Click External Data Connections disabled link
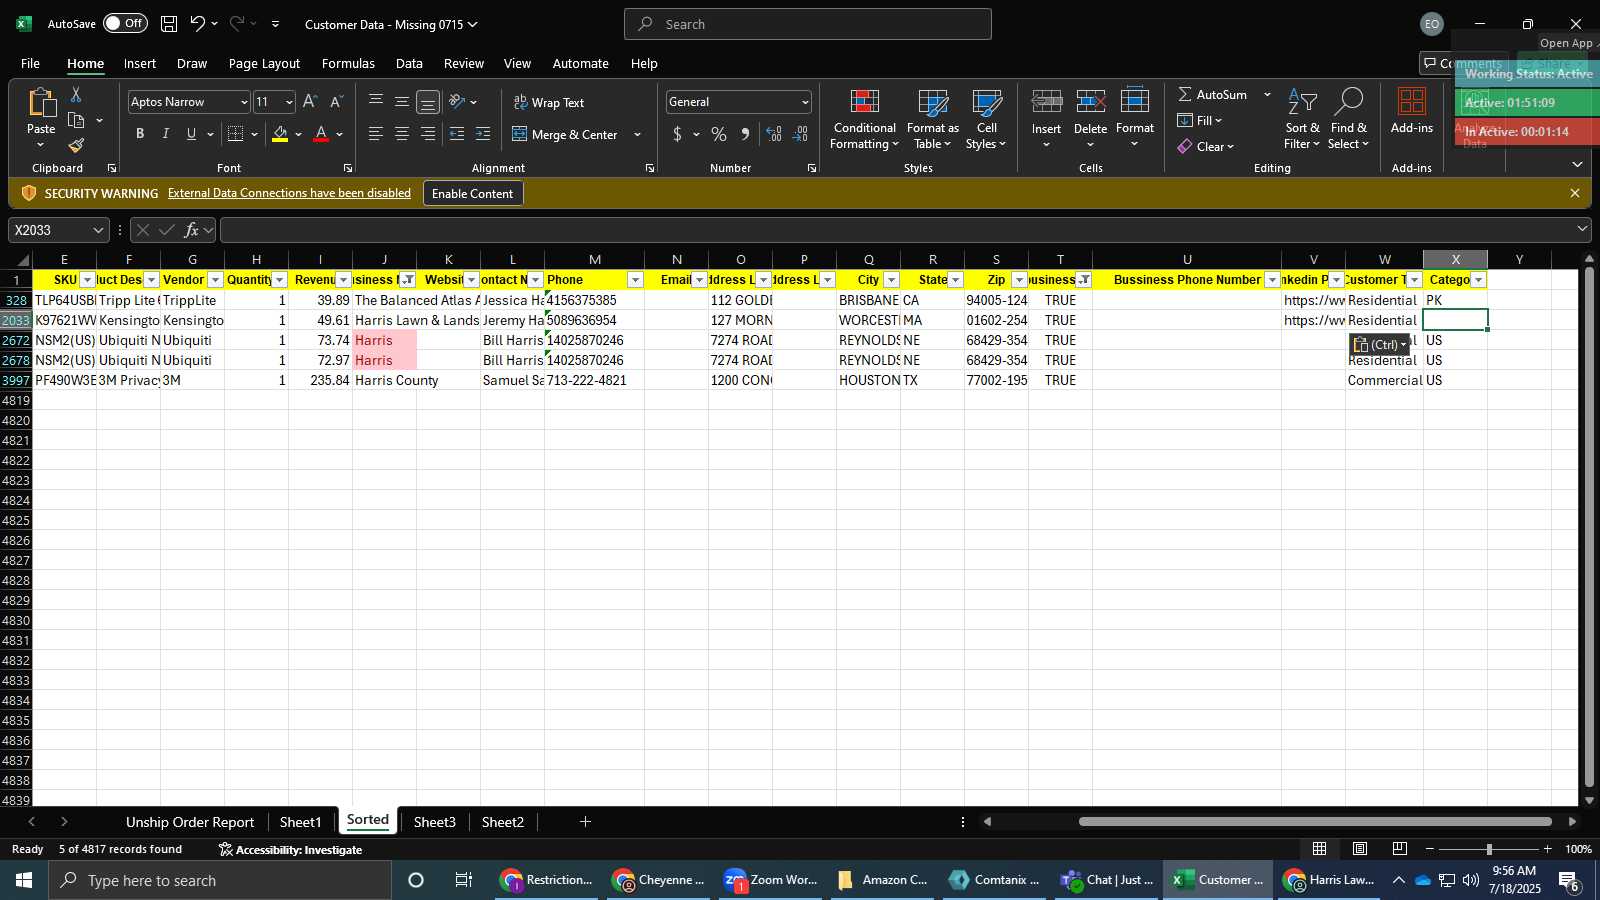The image size is (1600, 900). [289, 193]
